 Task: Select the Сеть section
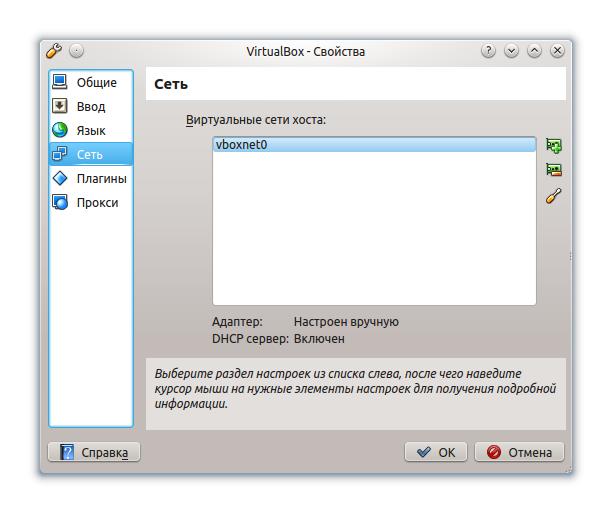tap(91, 154)
